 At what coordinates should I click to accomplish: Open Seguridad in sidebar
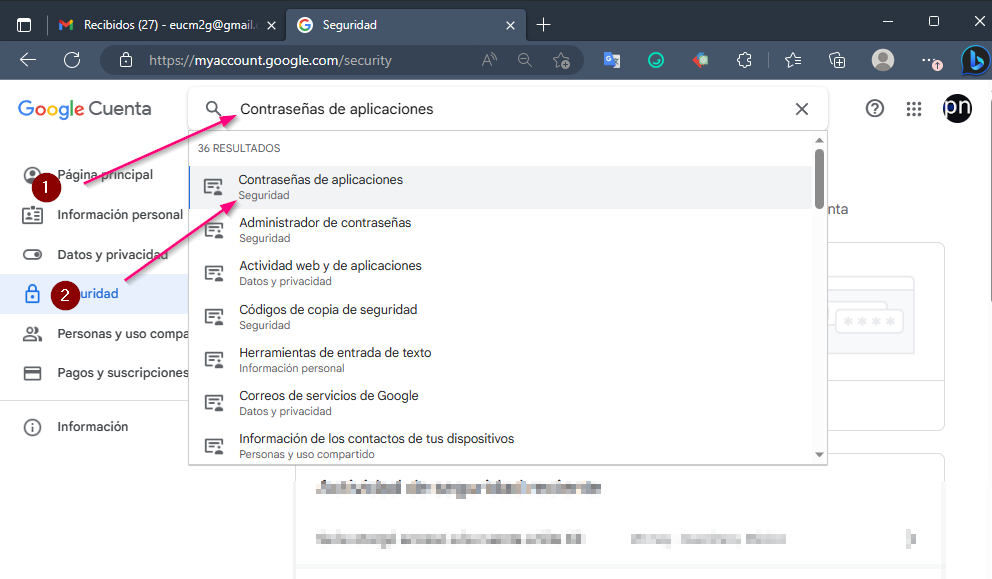click(95, 294)
